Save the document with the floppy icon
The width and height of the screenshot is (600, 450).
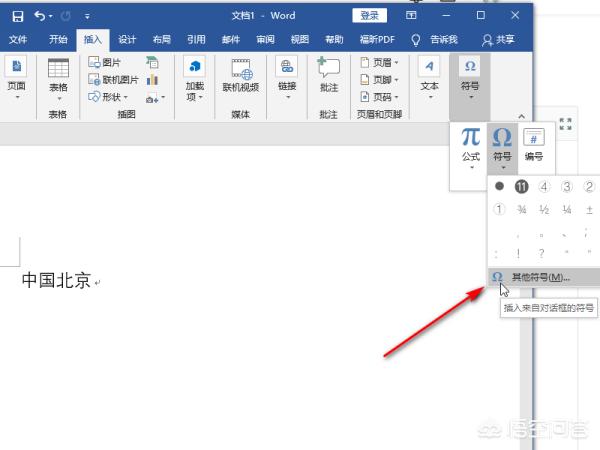tap(18, 16)
